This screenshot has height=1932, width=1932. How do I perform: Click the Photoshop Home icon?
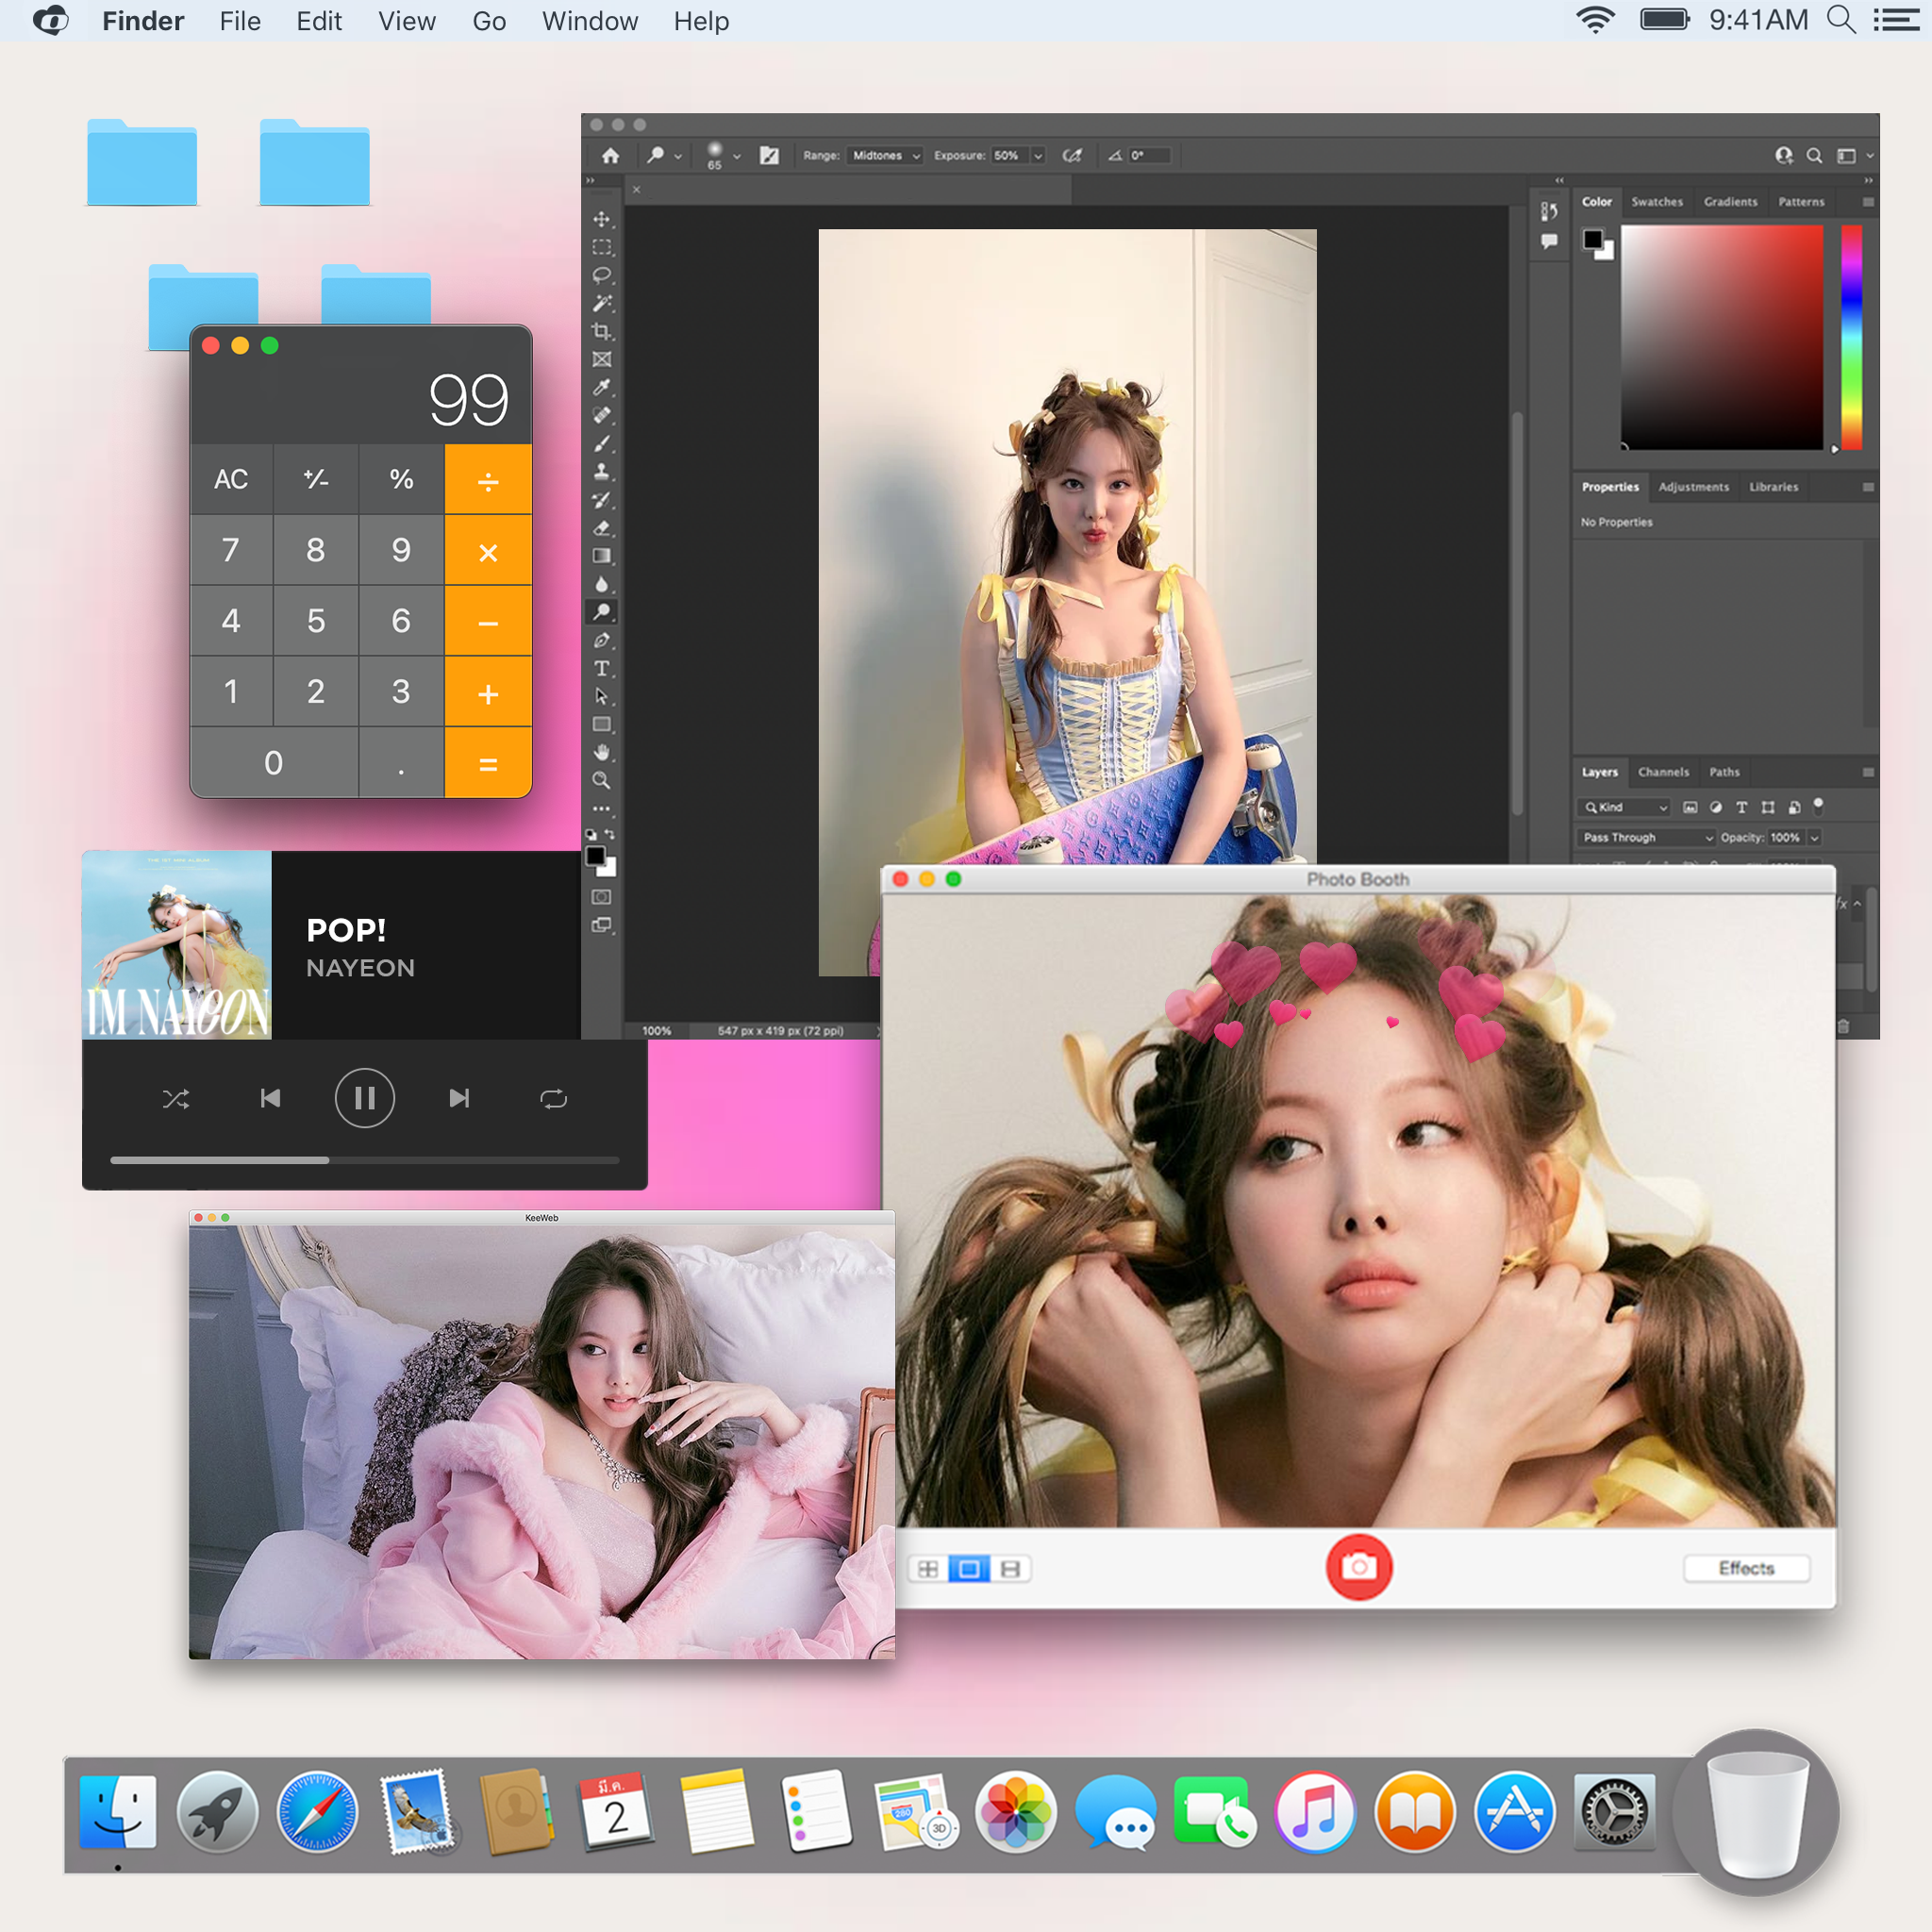coord(610,156)
